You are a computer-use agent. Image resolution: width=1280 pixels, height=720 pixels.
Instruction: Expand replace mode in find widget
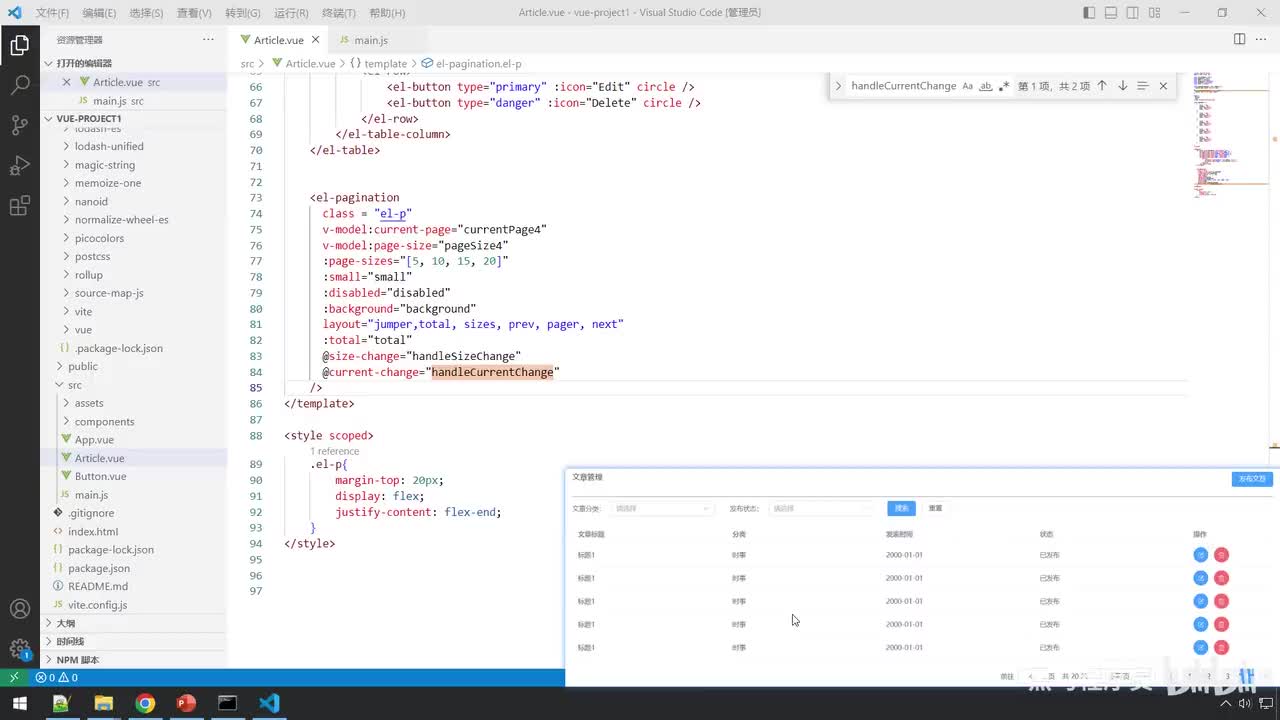click(x=838, y=86)
